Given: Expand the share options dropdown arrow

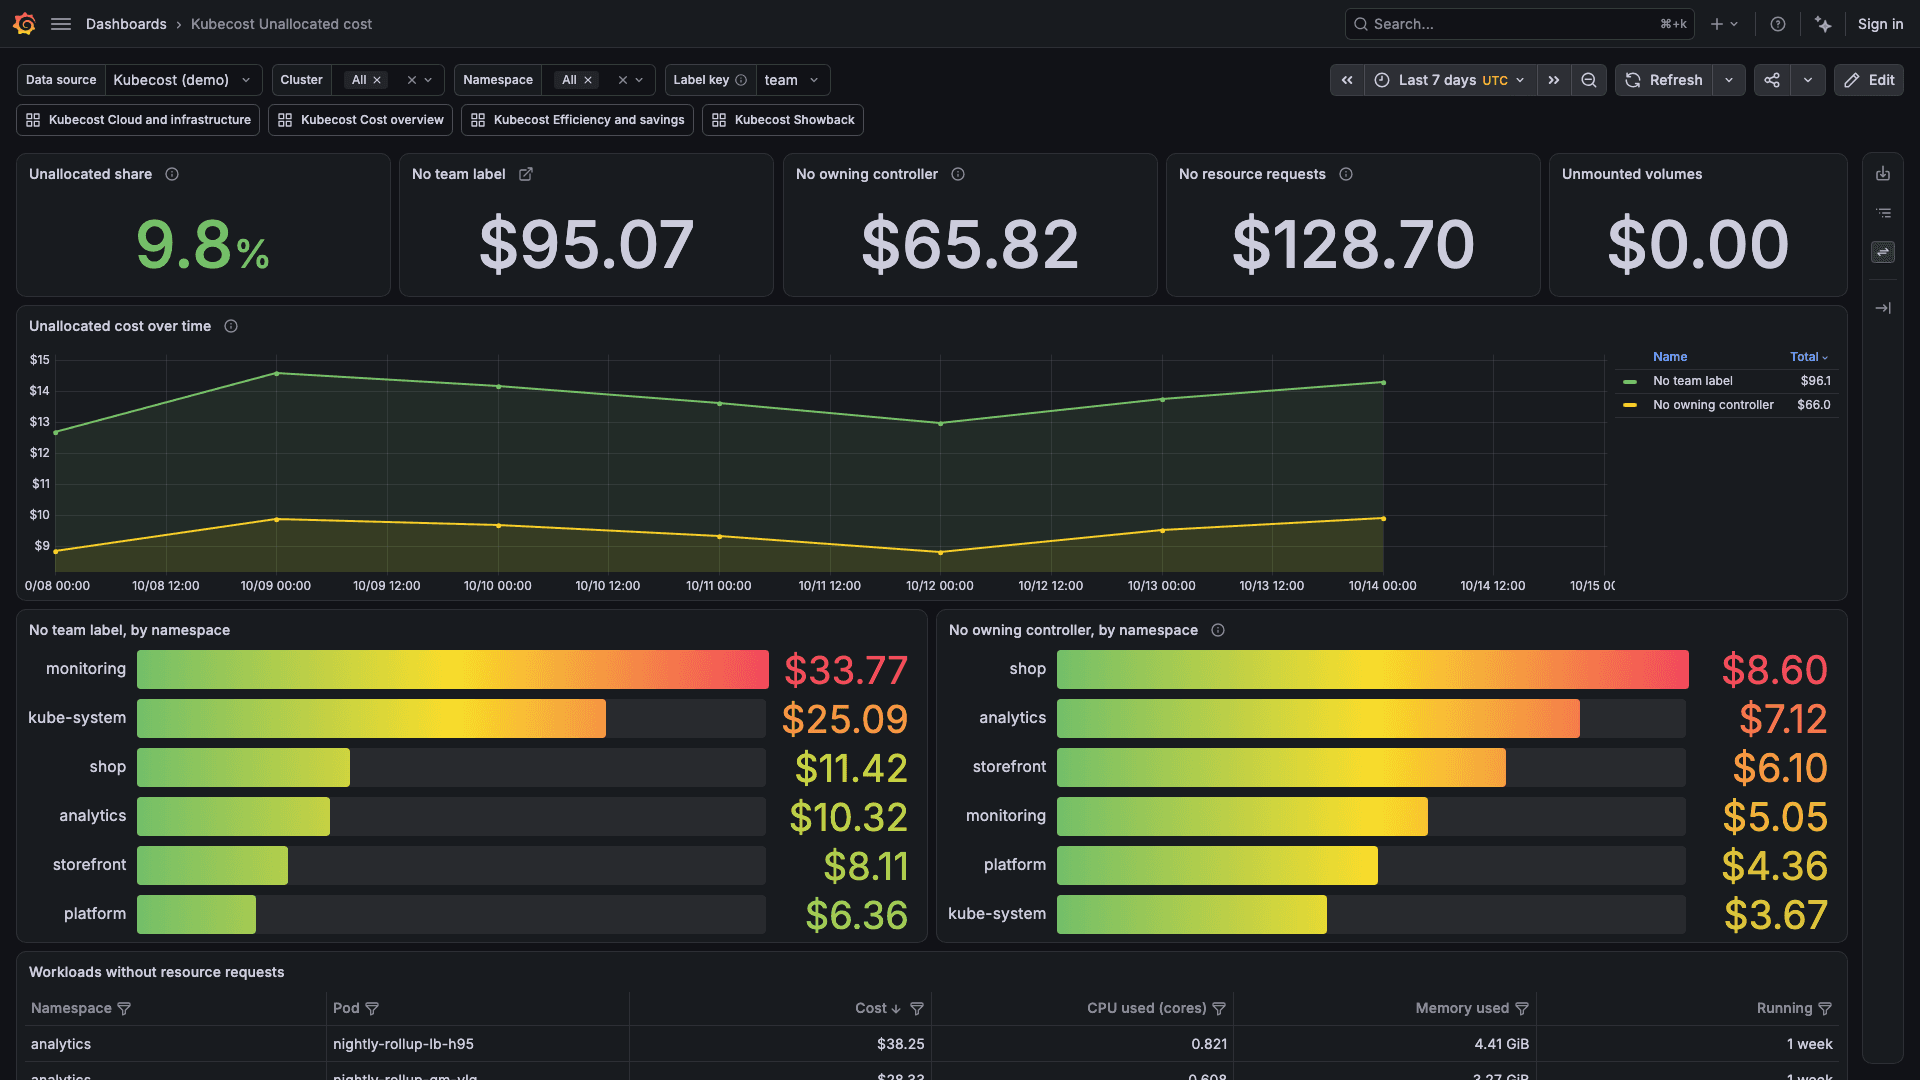Looking at the screenshot, I should 1808,80.
